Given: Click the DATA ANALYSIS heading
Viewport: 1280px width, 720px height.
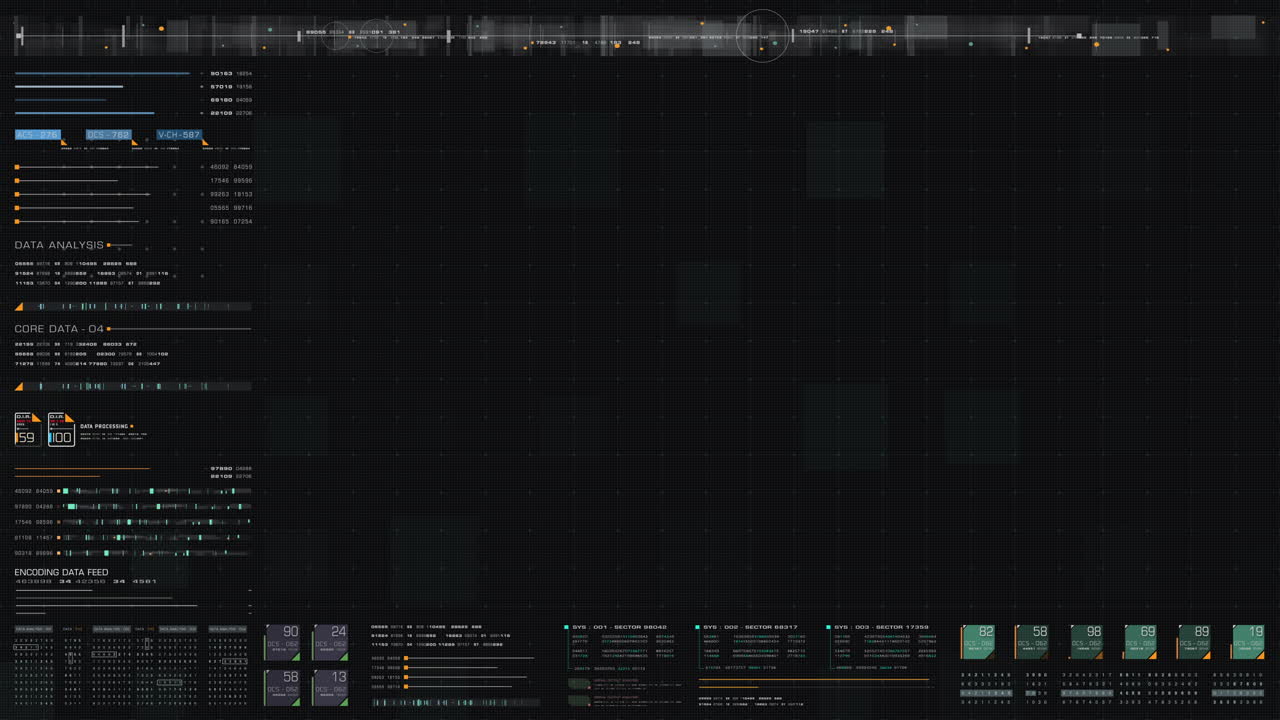Looking at the screenshot, I should pyautogui.click(x=59, y=245).
